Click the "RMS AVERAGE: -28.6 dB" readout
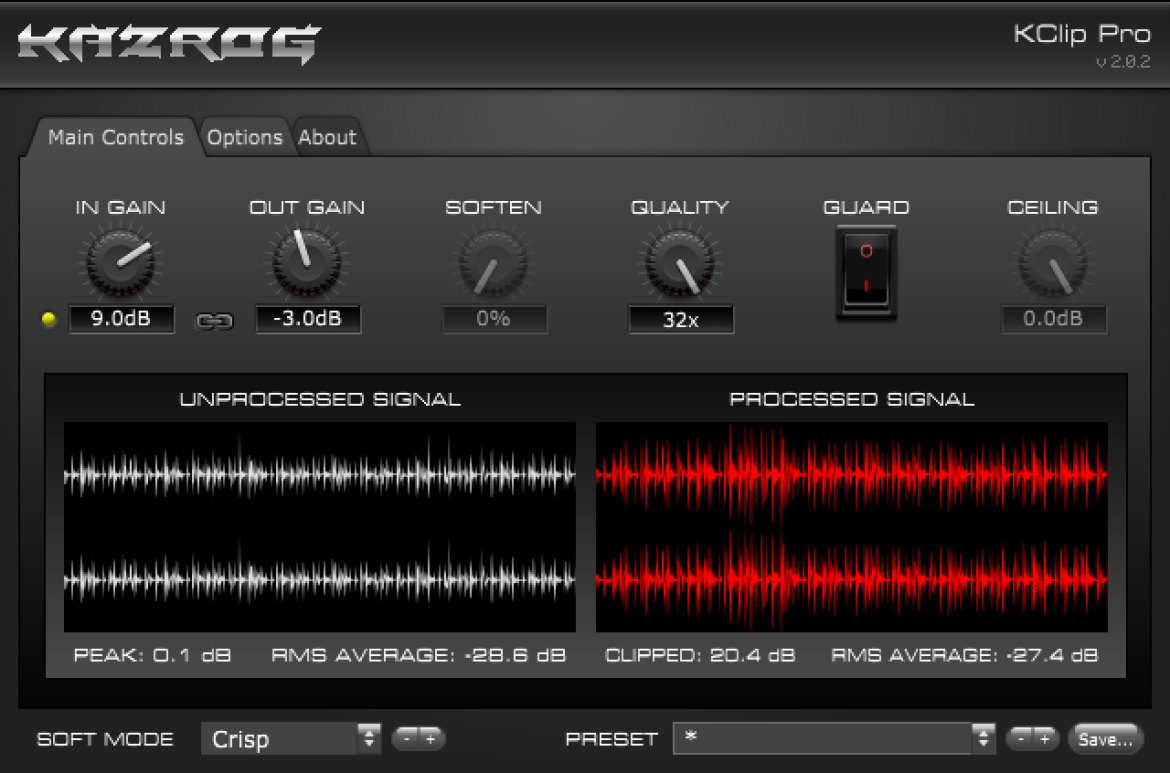 [x=419, y=655]
